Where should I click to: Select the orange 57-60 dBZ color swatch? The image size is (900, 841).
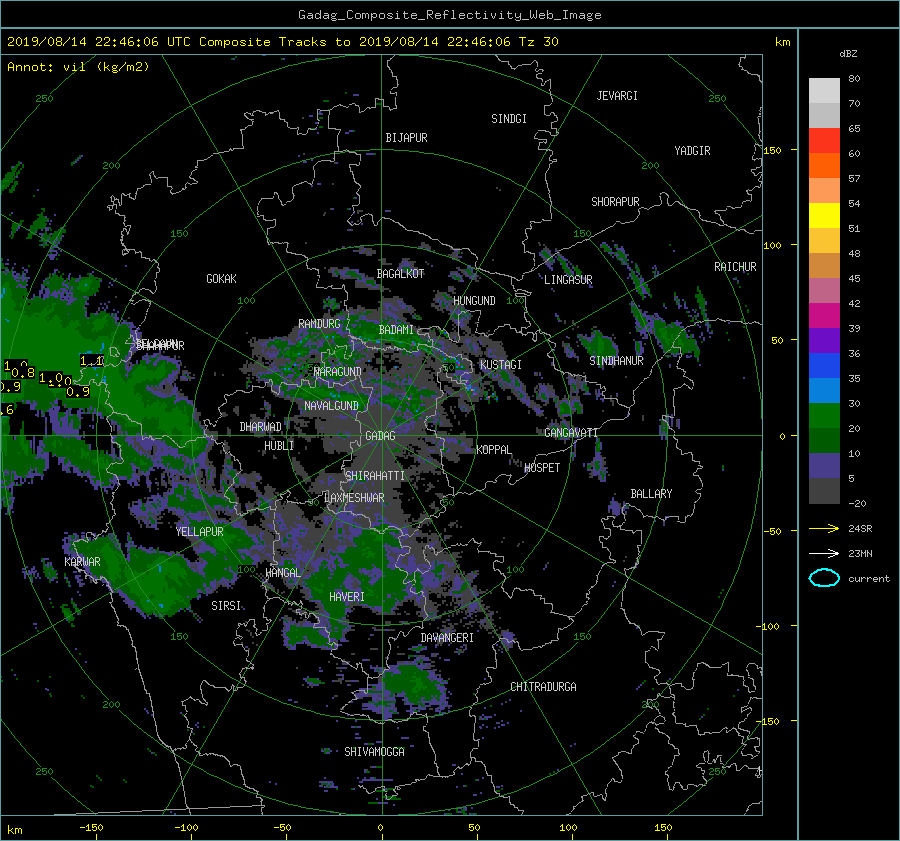824,166
